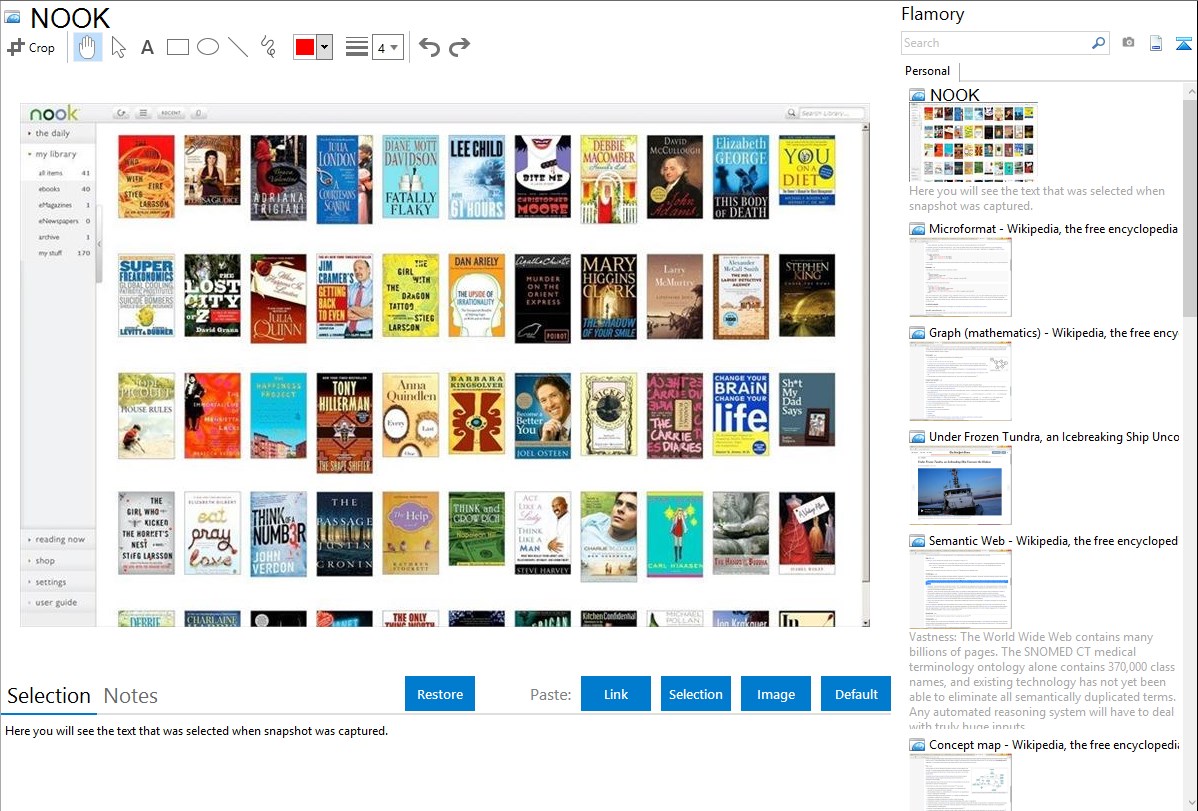
Task: Paste as Link button
Action: pos(616,694)
